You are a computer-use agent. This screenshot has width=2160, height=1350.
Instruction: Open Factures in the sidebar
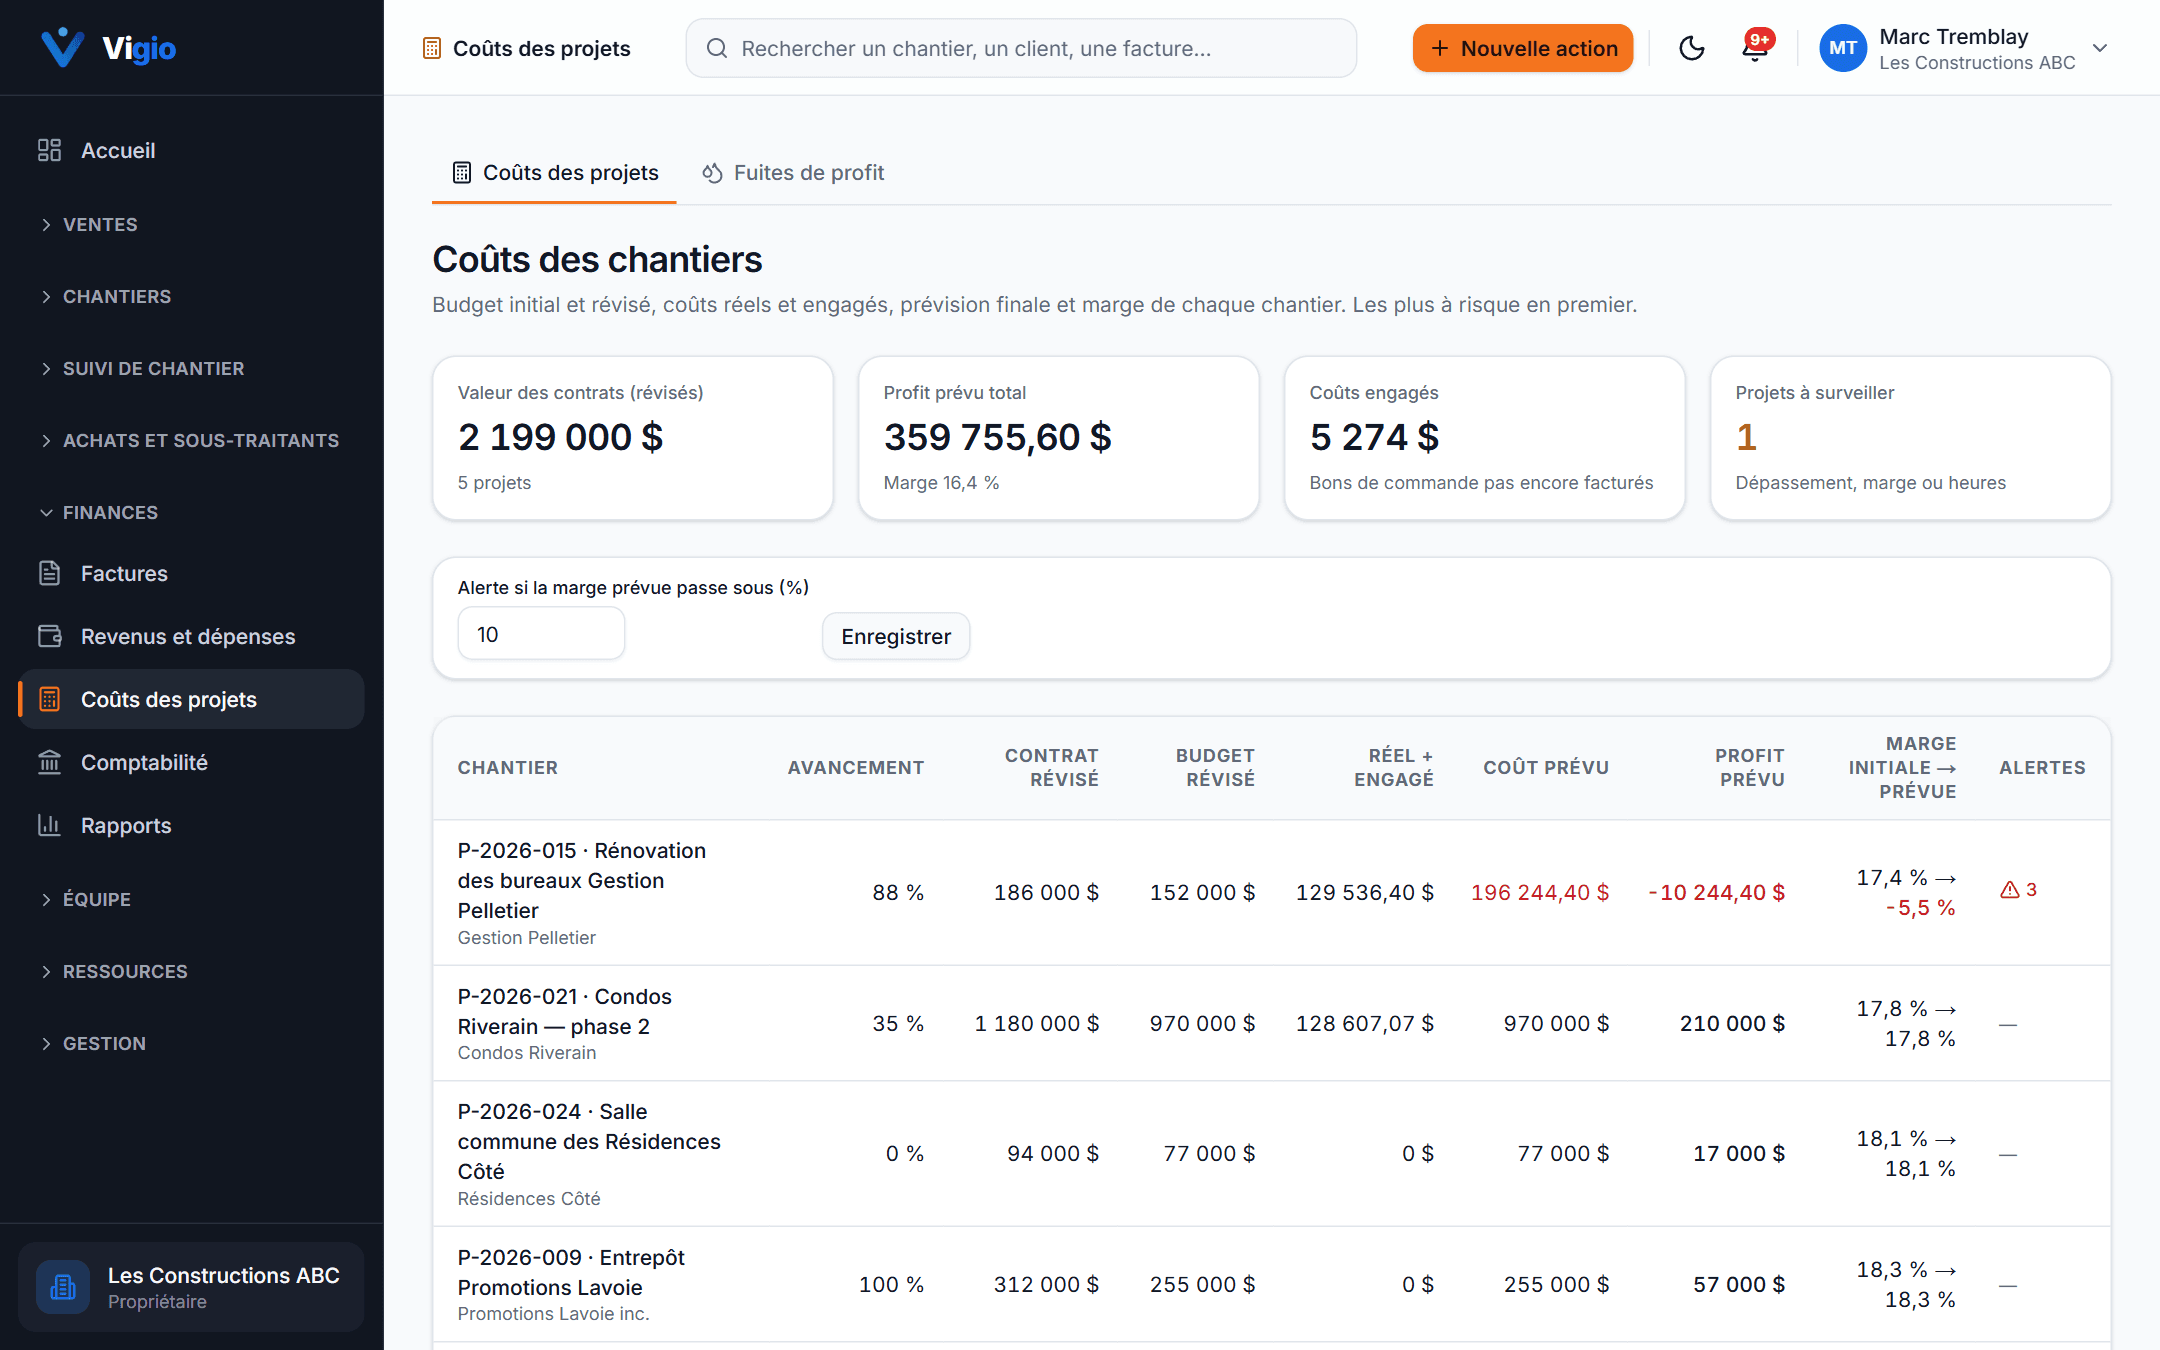[192, 573]
